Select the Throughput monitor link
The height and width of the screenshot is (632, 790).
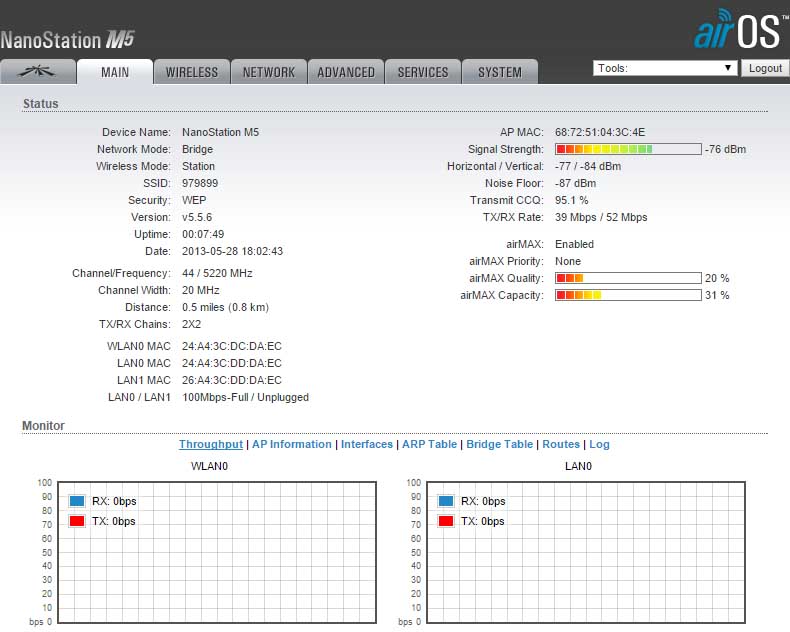[211, 444]
